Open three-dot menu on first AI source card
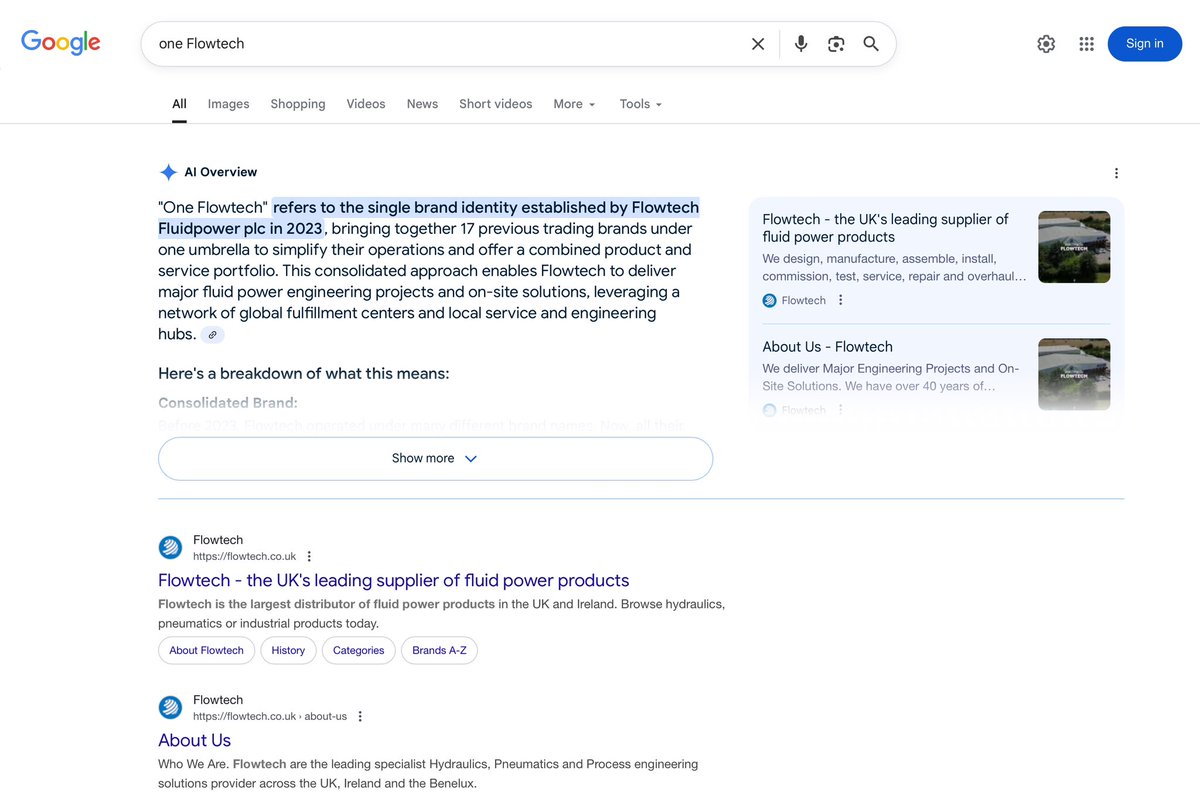The image size is (1200, 802). [840, 300]
